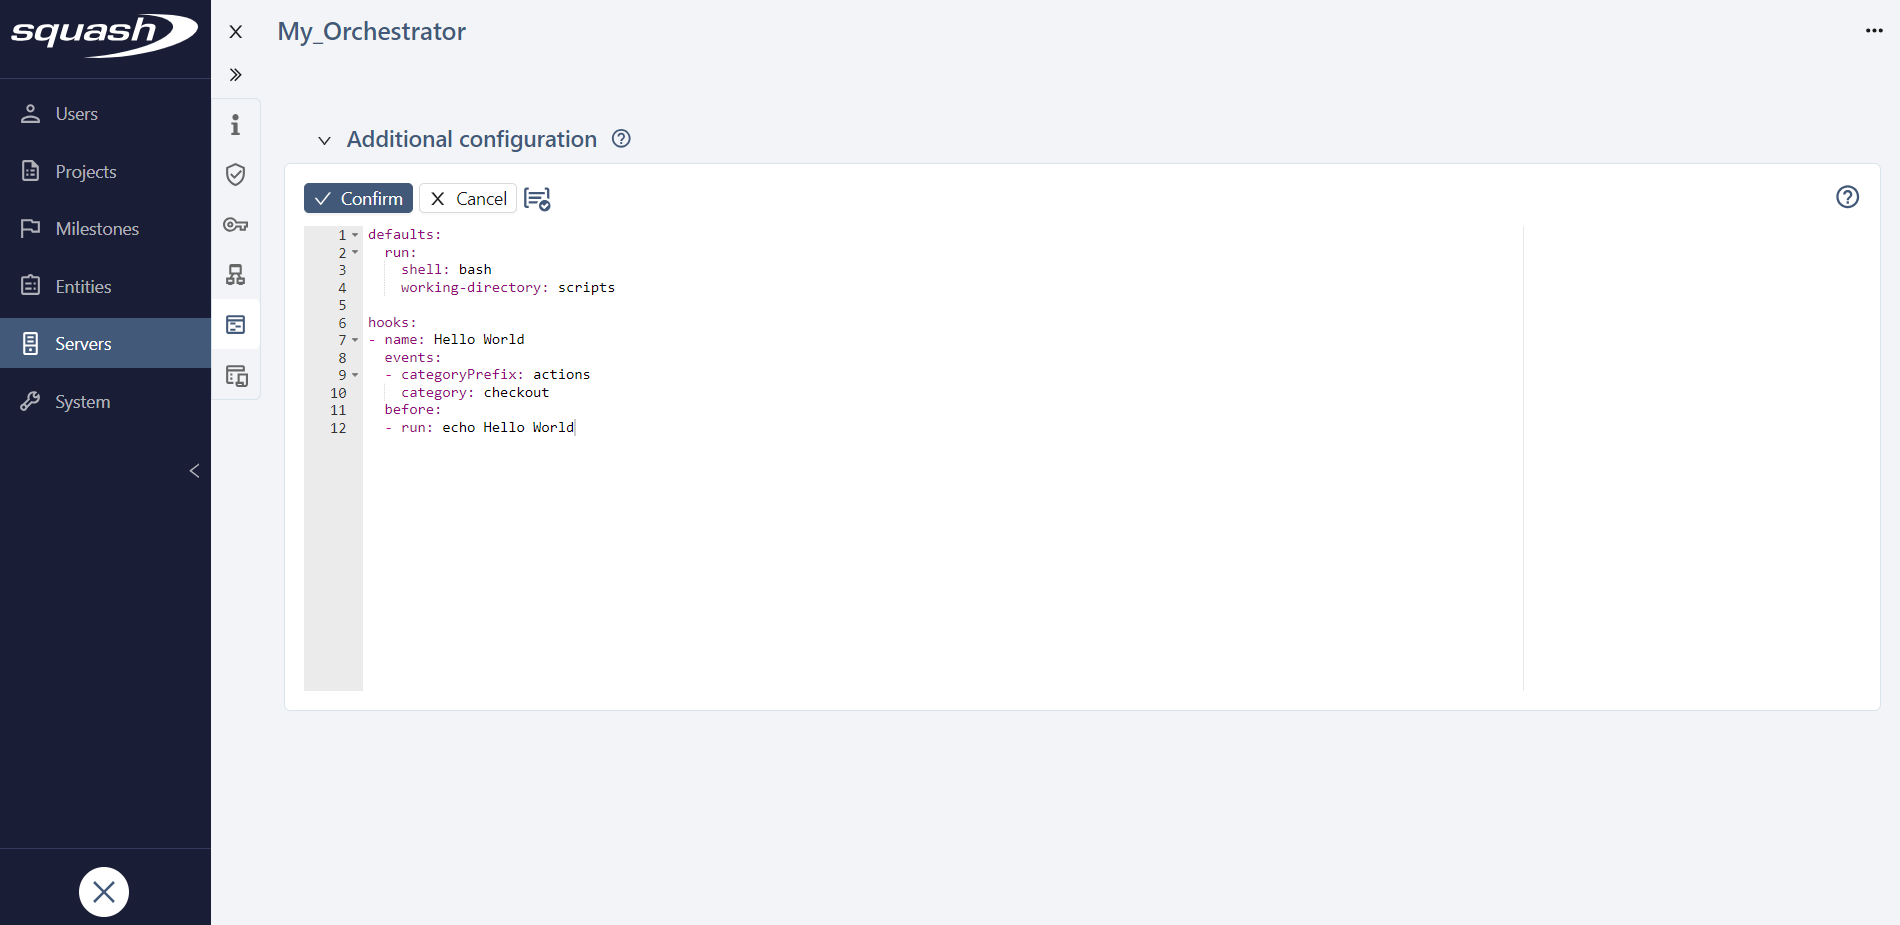Open the additional configuration panel tab icon
1900x925 pixels.
pyautogui.click(x=235, y=324)
